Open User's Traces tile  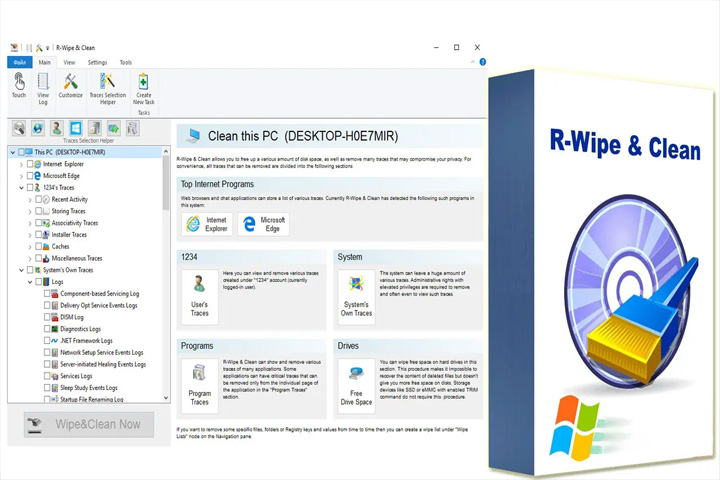point(199,297)
